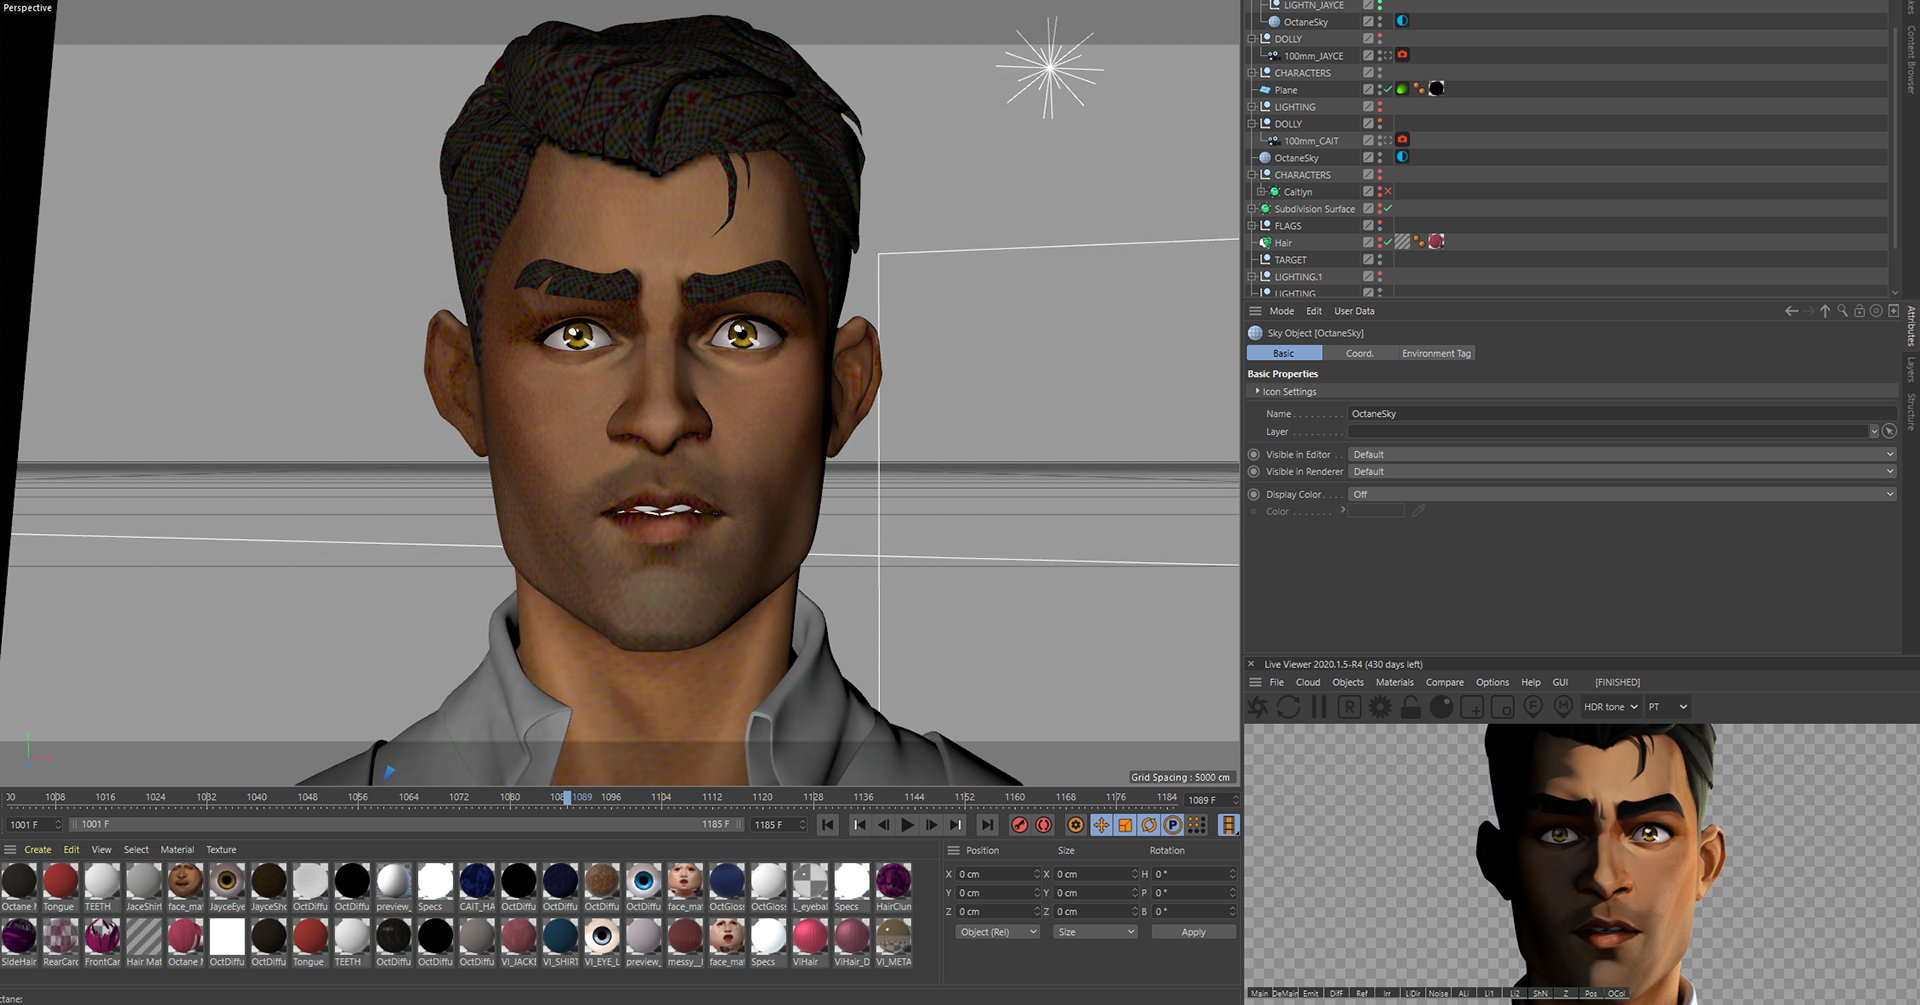This screenshot has height=1005, width=1920.
Task: Toggle Autokeying red icon
Action: click(x=1044, y=825)
